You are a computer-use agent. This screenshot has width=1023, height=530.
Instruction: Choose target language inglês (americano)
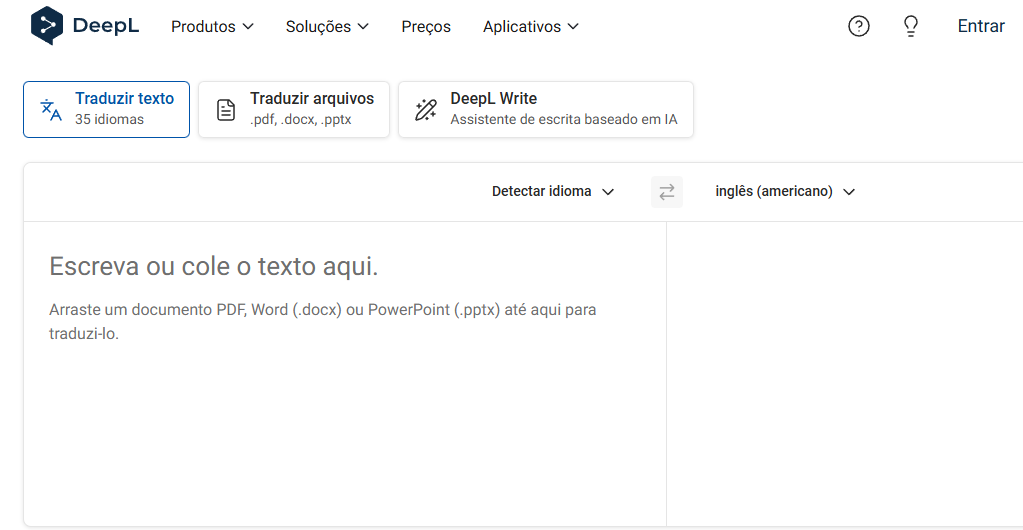click(785, 191)
